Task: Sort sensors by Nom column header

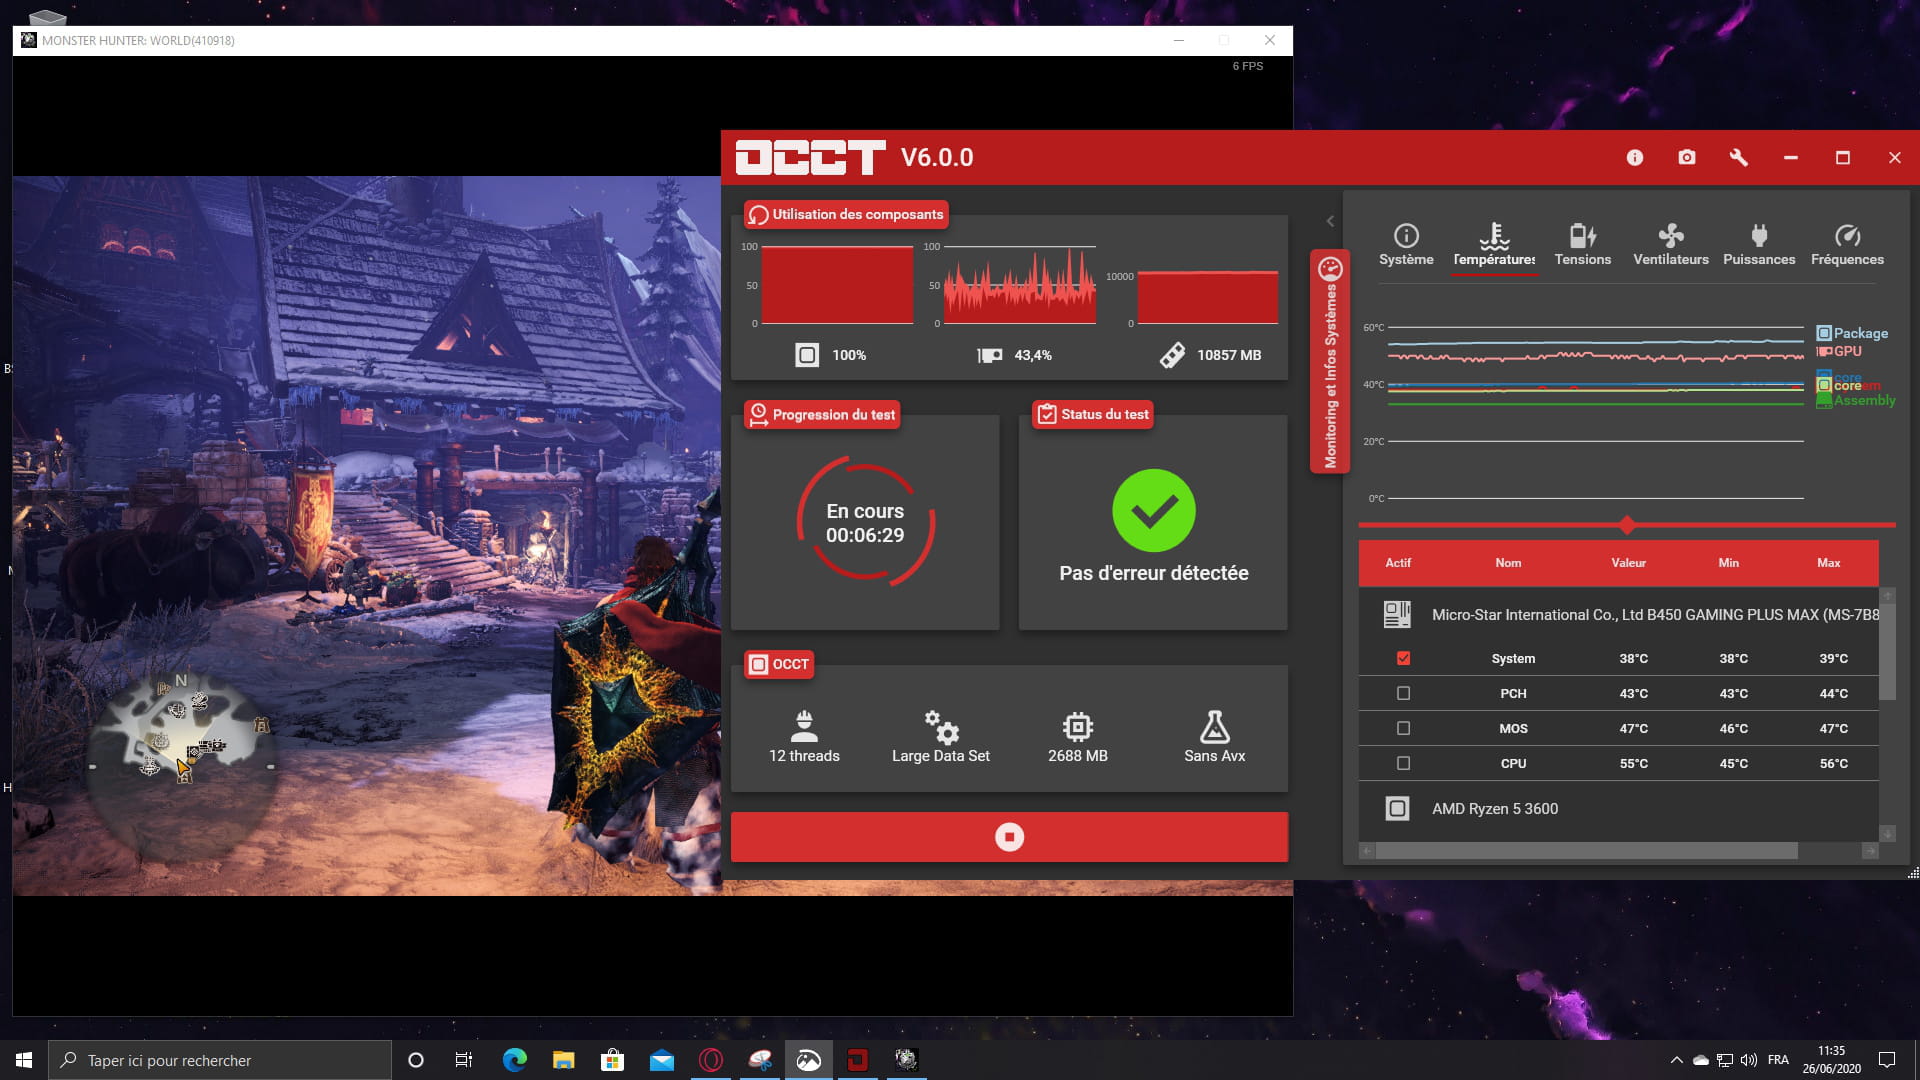Action: click(1508, 563)
